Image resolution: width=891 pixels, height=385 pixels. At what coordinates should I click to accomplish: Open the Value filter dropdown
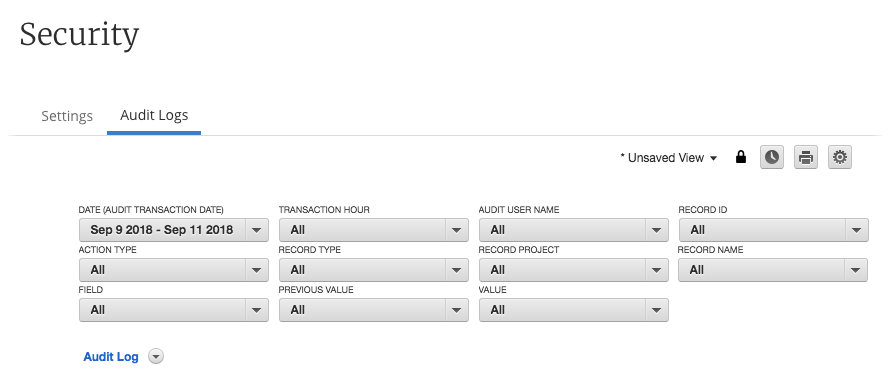point(574,310)
